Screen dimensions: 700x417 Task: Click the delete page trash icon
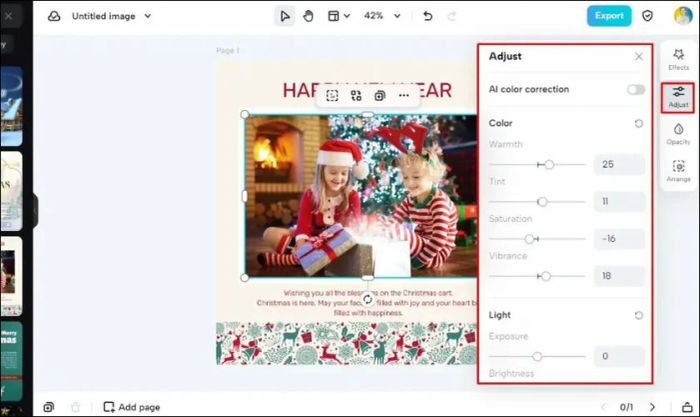point(75,407)
